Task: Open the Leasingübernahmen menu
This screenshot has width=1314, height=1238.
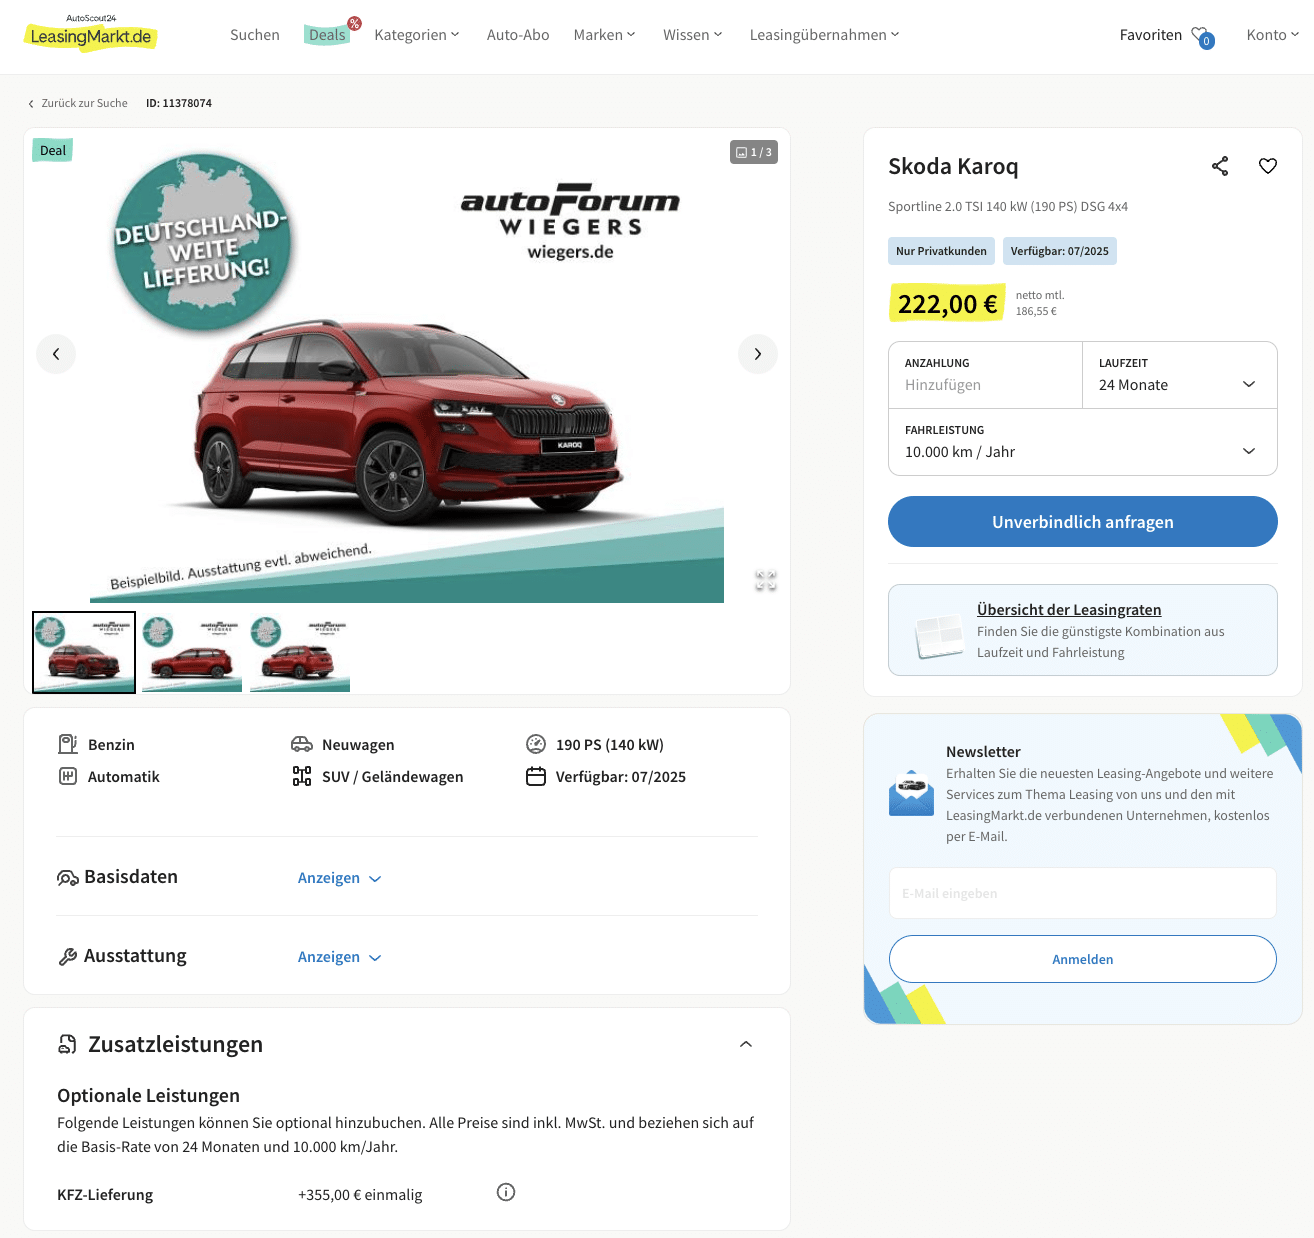Action: pos(824,35)
